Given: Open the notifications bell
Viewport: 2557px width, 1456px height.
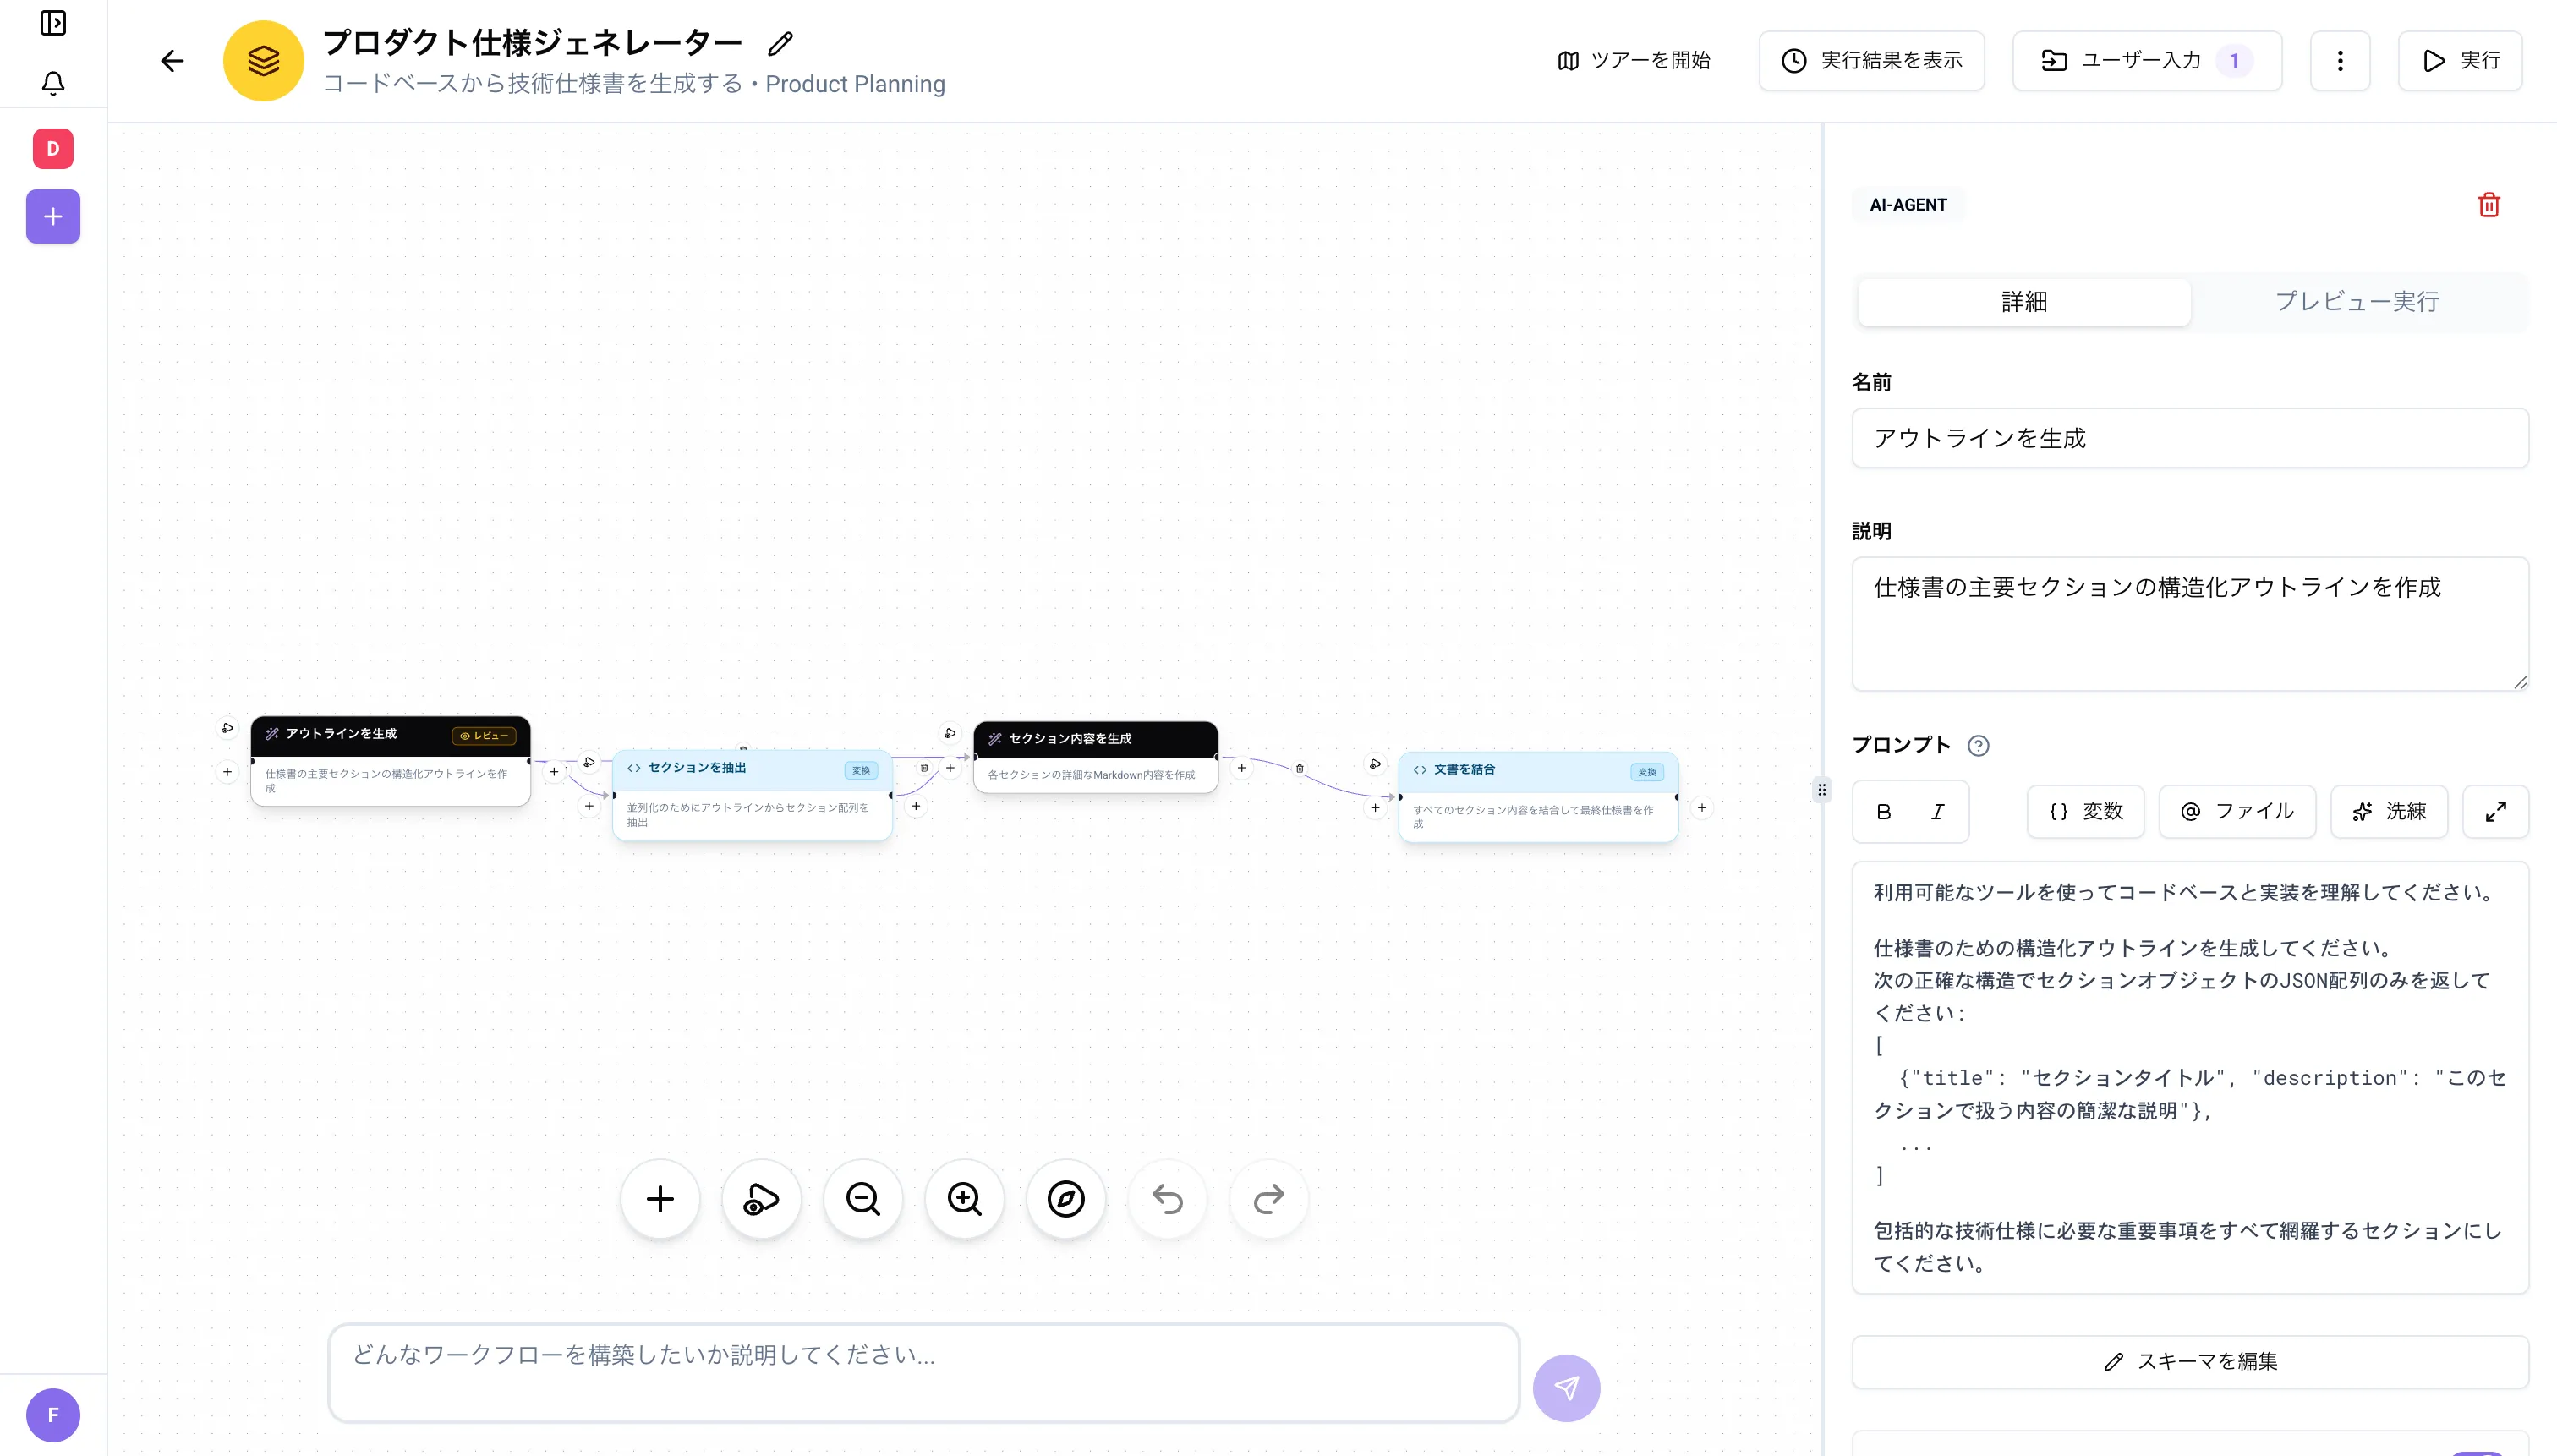Looking at the screenshot, I should click(x=53, y=83).
